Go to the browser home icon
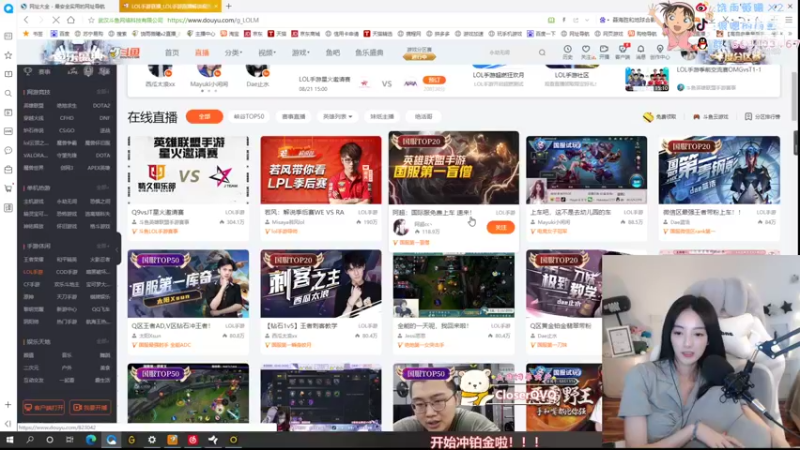 71,20
